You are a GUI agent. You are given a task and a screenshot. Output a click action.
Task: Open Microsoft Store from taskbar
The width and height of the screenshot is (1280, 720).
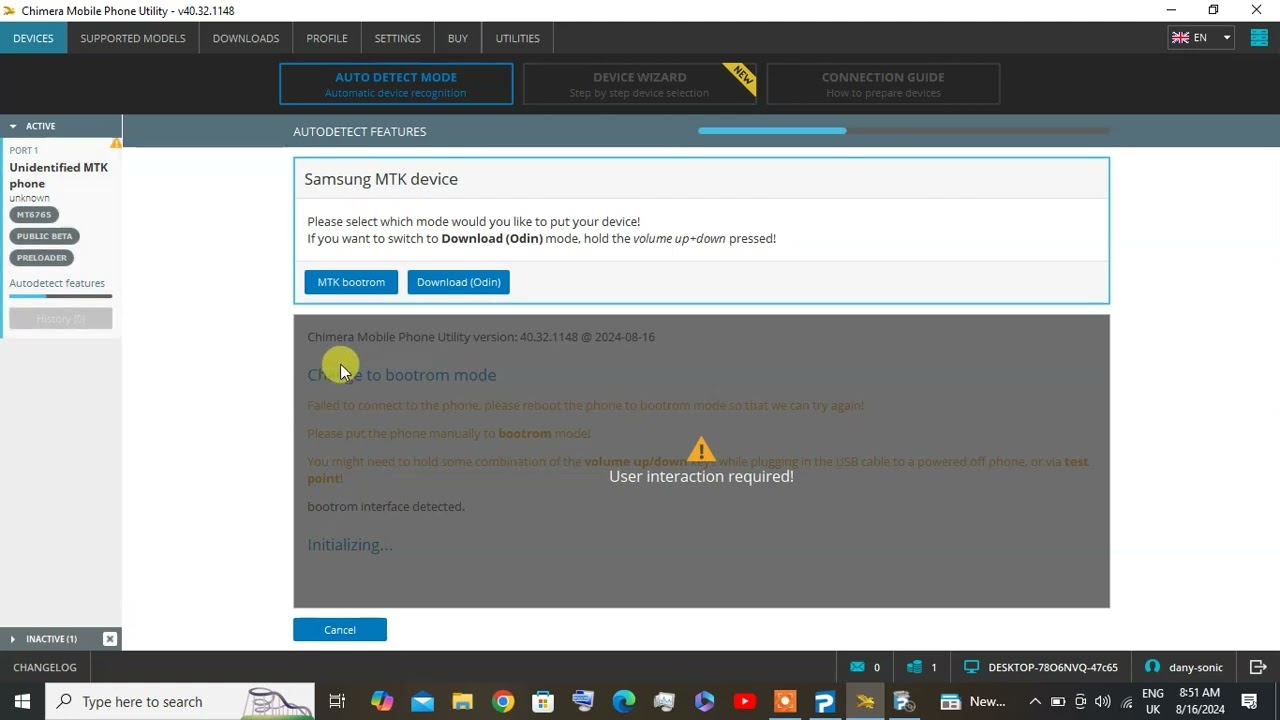click(x=543, y=701)
